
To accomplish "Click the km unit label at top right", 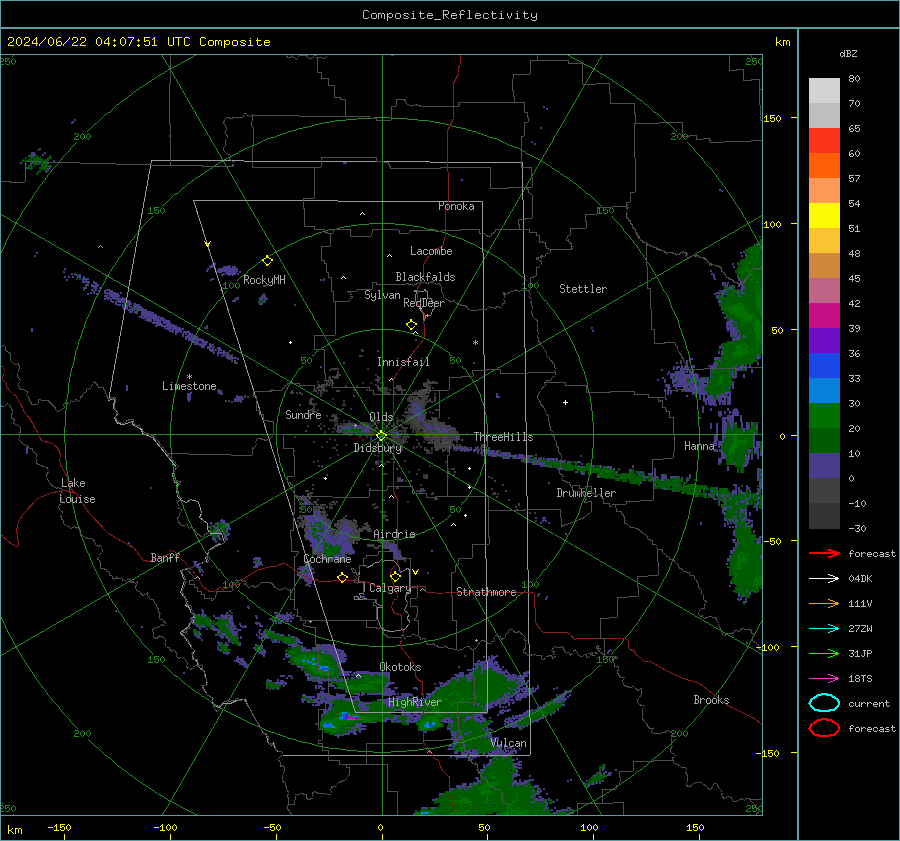I will pyautogui.click(x=782, y=42).
